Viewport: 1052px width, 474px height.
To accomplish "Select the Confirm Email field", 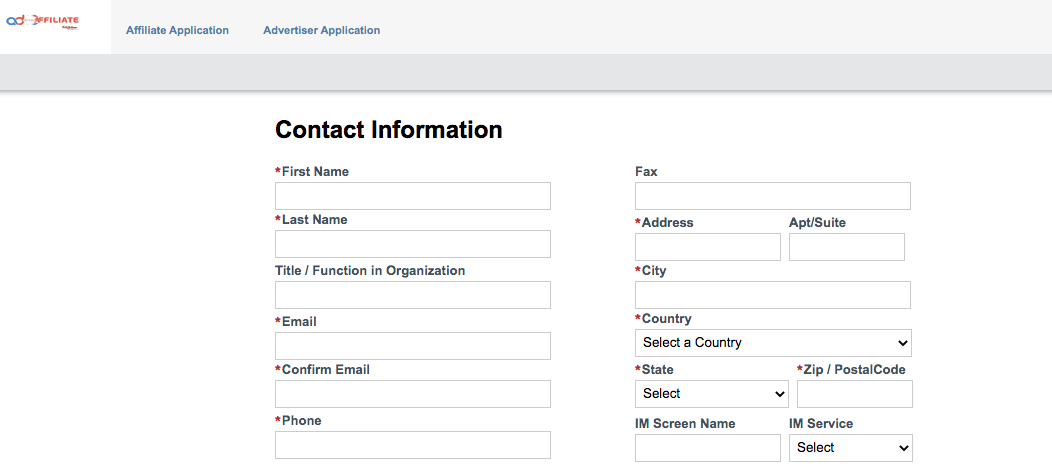I will point(412,394).
